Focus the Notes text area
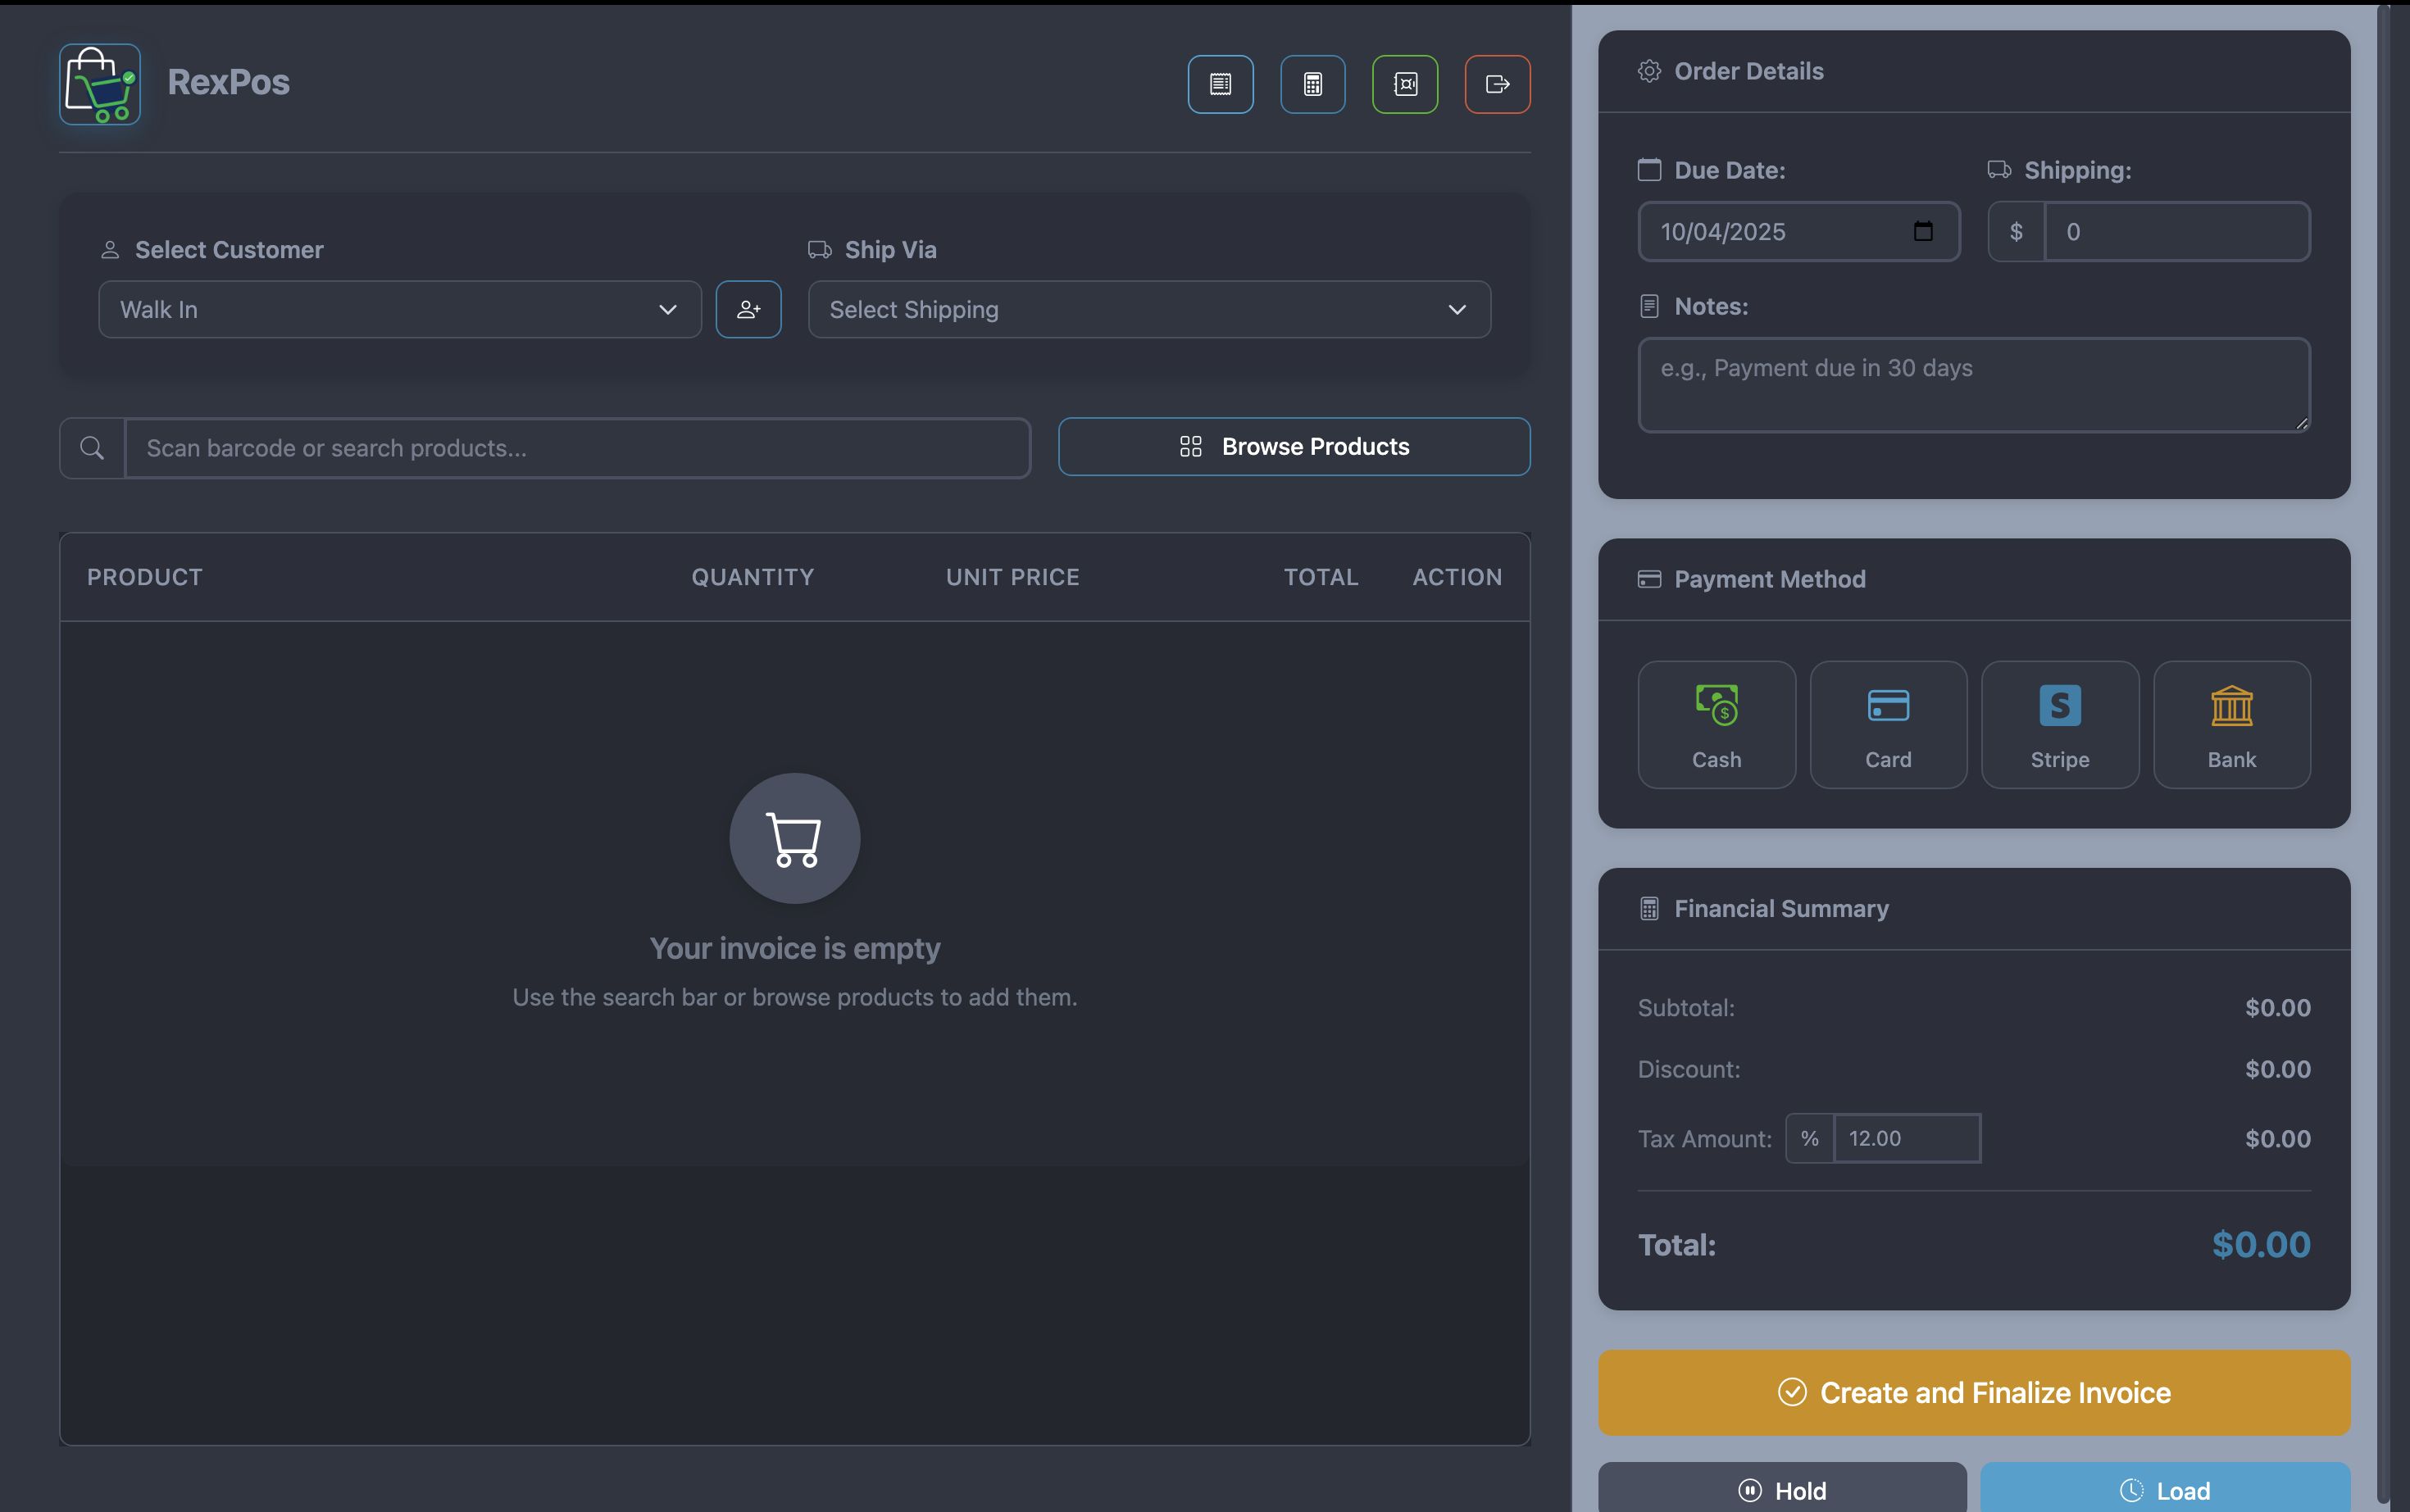Viewport: 2410px width, 1512px height. (x=1973, y=385)
